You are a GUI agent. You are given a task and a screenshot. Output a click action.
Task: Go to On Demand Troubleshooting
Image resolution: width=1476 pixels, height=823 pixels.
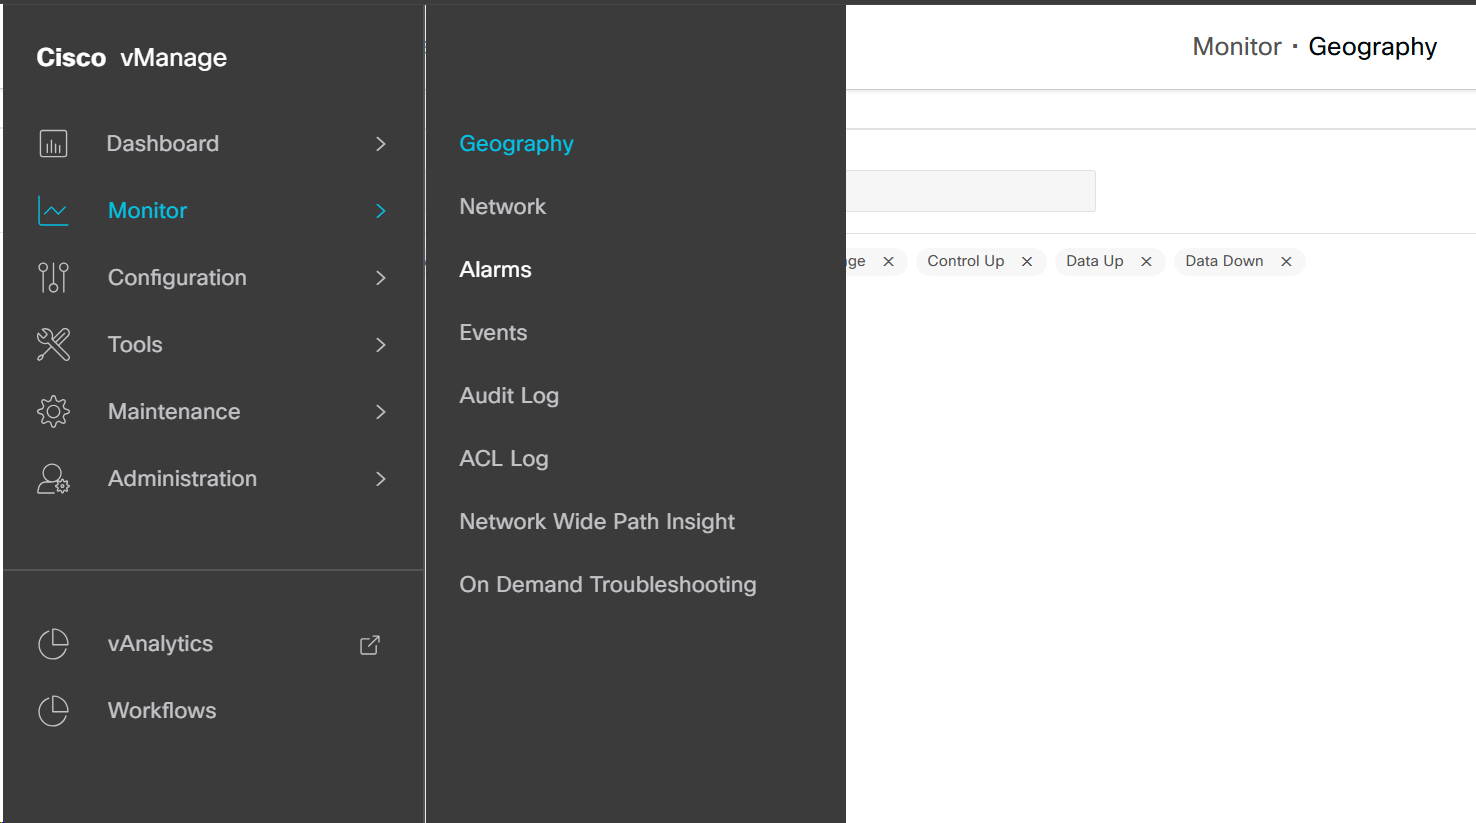[607, 585]
